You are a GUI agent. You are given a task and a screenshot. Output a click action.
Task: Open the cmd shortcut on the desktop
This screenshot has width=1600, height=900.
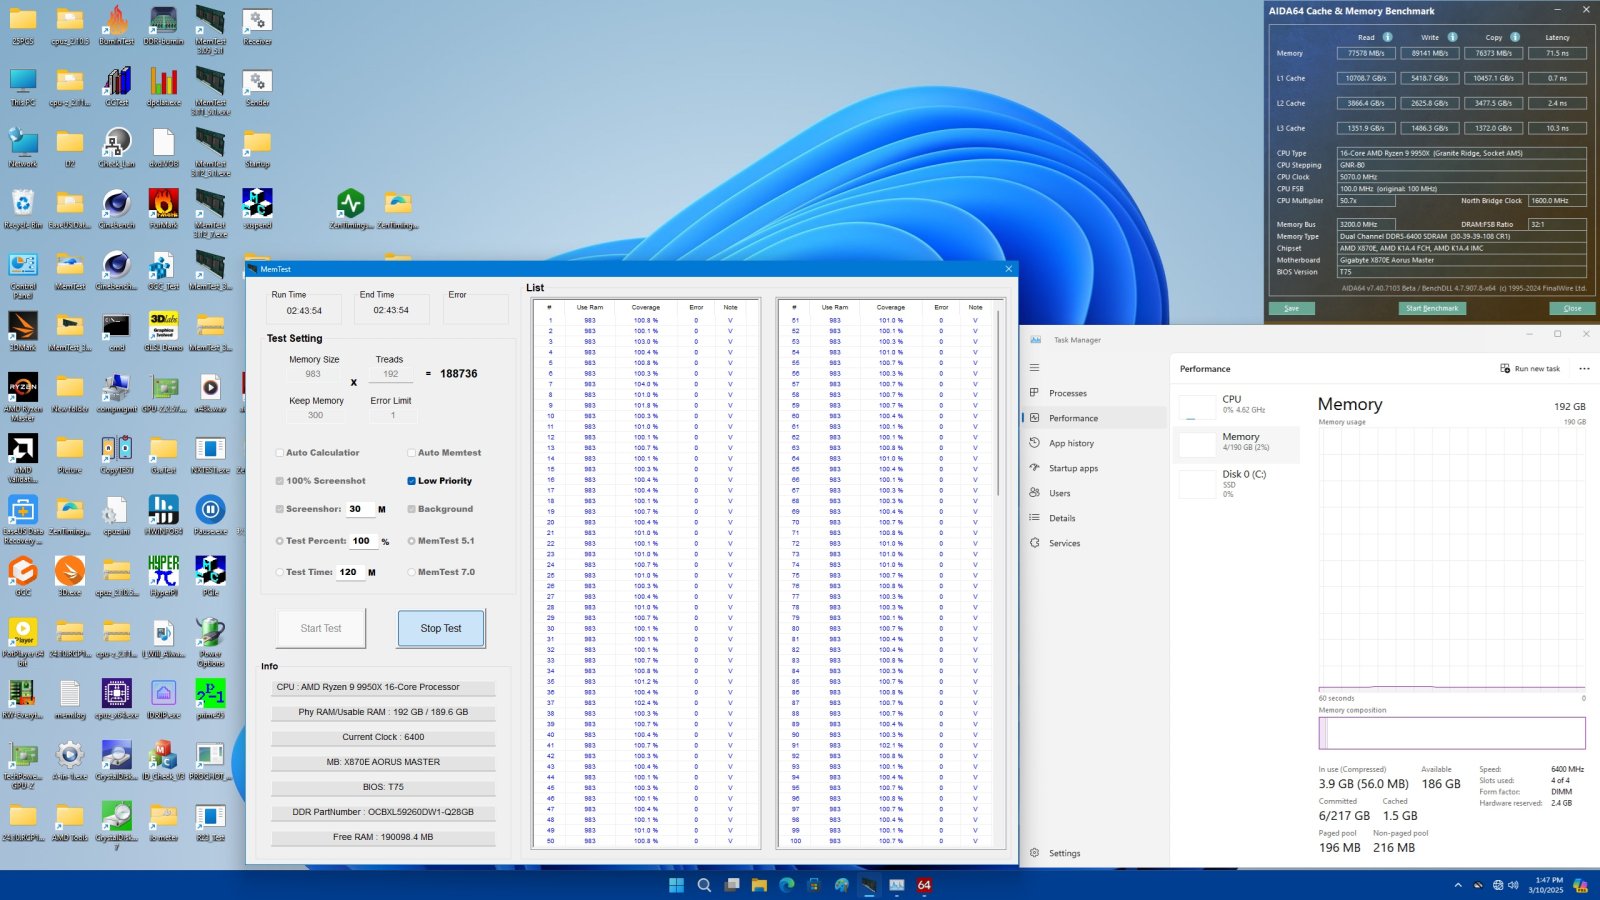pyautogui.click(x=116, y=332)
